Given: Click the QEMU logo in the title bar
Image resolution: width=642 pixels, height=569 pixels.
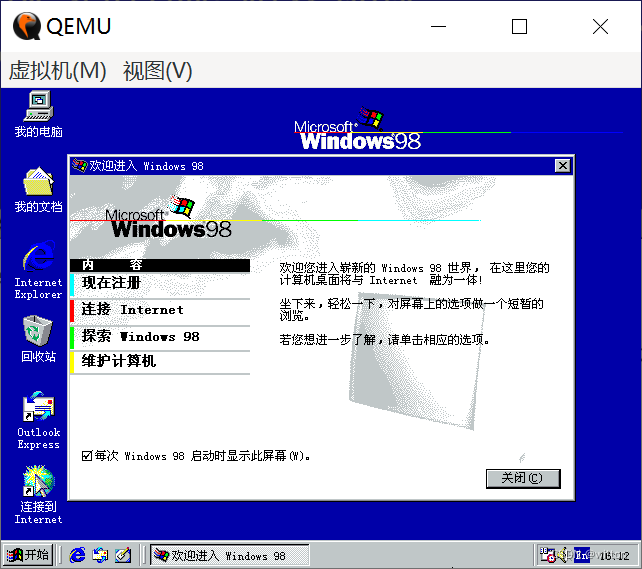Looking at the screenshot, I should 27,26.
